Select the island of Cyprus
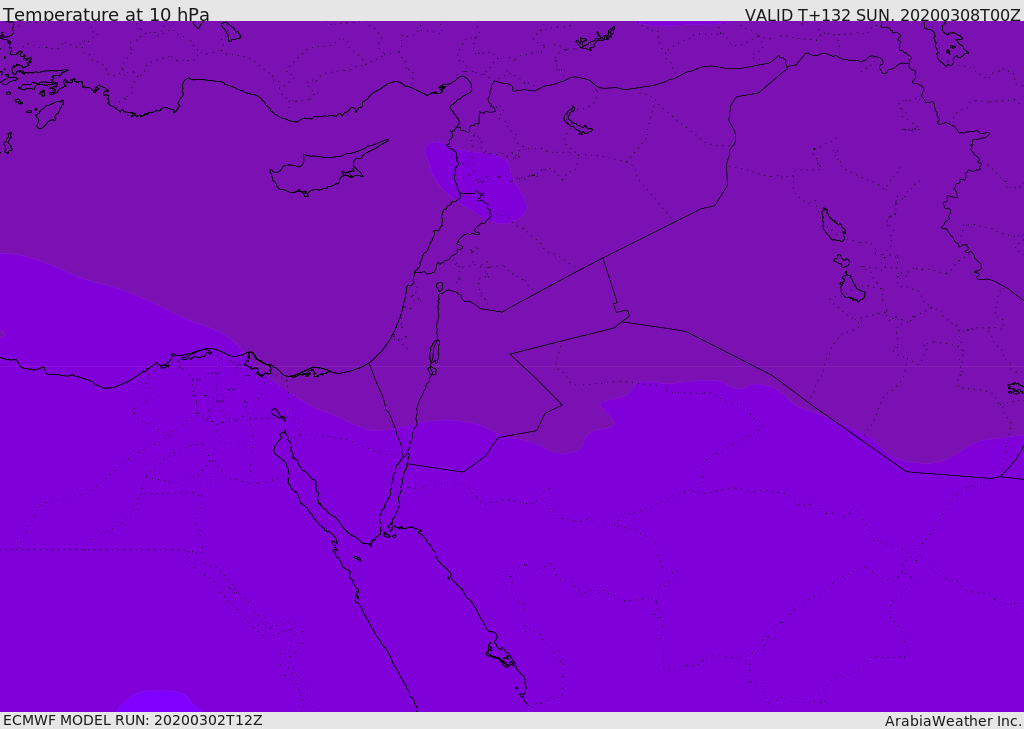This screenshot has width=1024, height=729. [318, 172]
